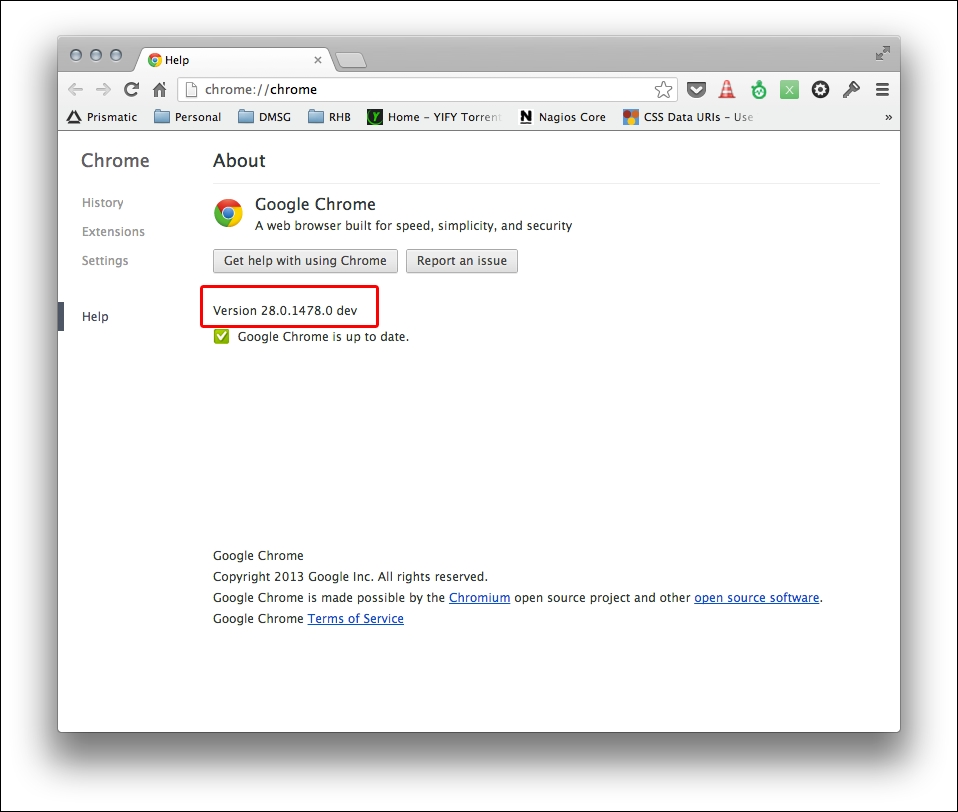Open the DMSG bookmarks folder
The height and width of the screenshot is (812, 958).
coord(265,117)
